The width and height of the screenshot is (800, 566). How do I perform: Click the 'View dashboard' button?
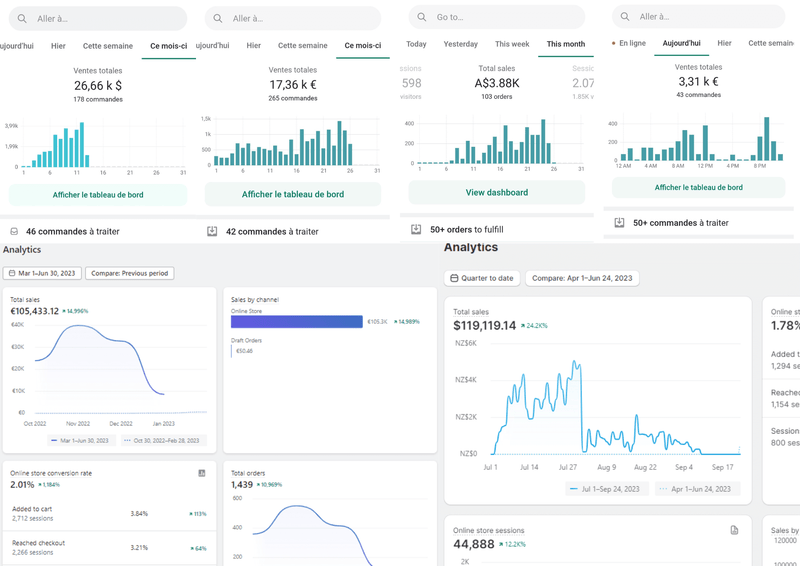pyautogui.click(x=496, y=192)
